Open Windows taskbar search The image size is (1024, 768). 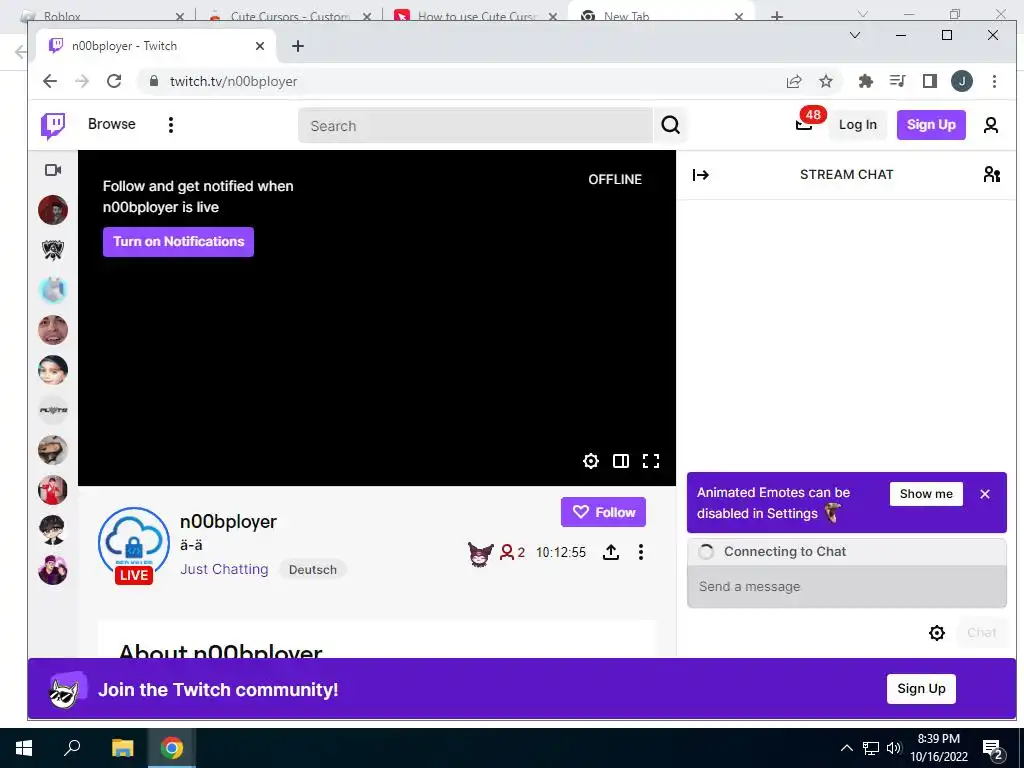72,748
